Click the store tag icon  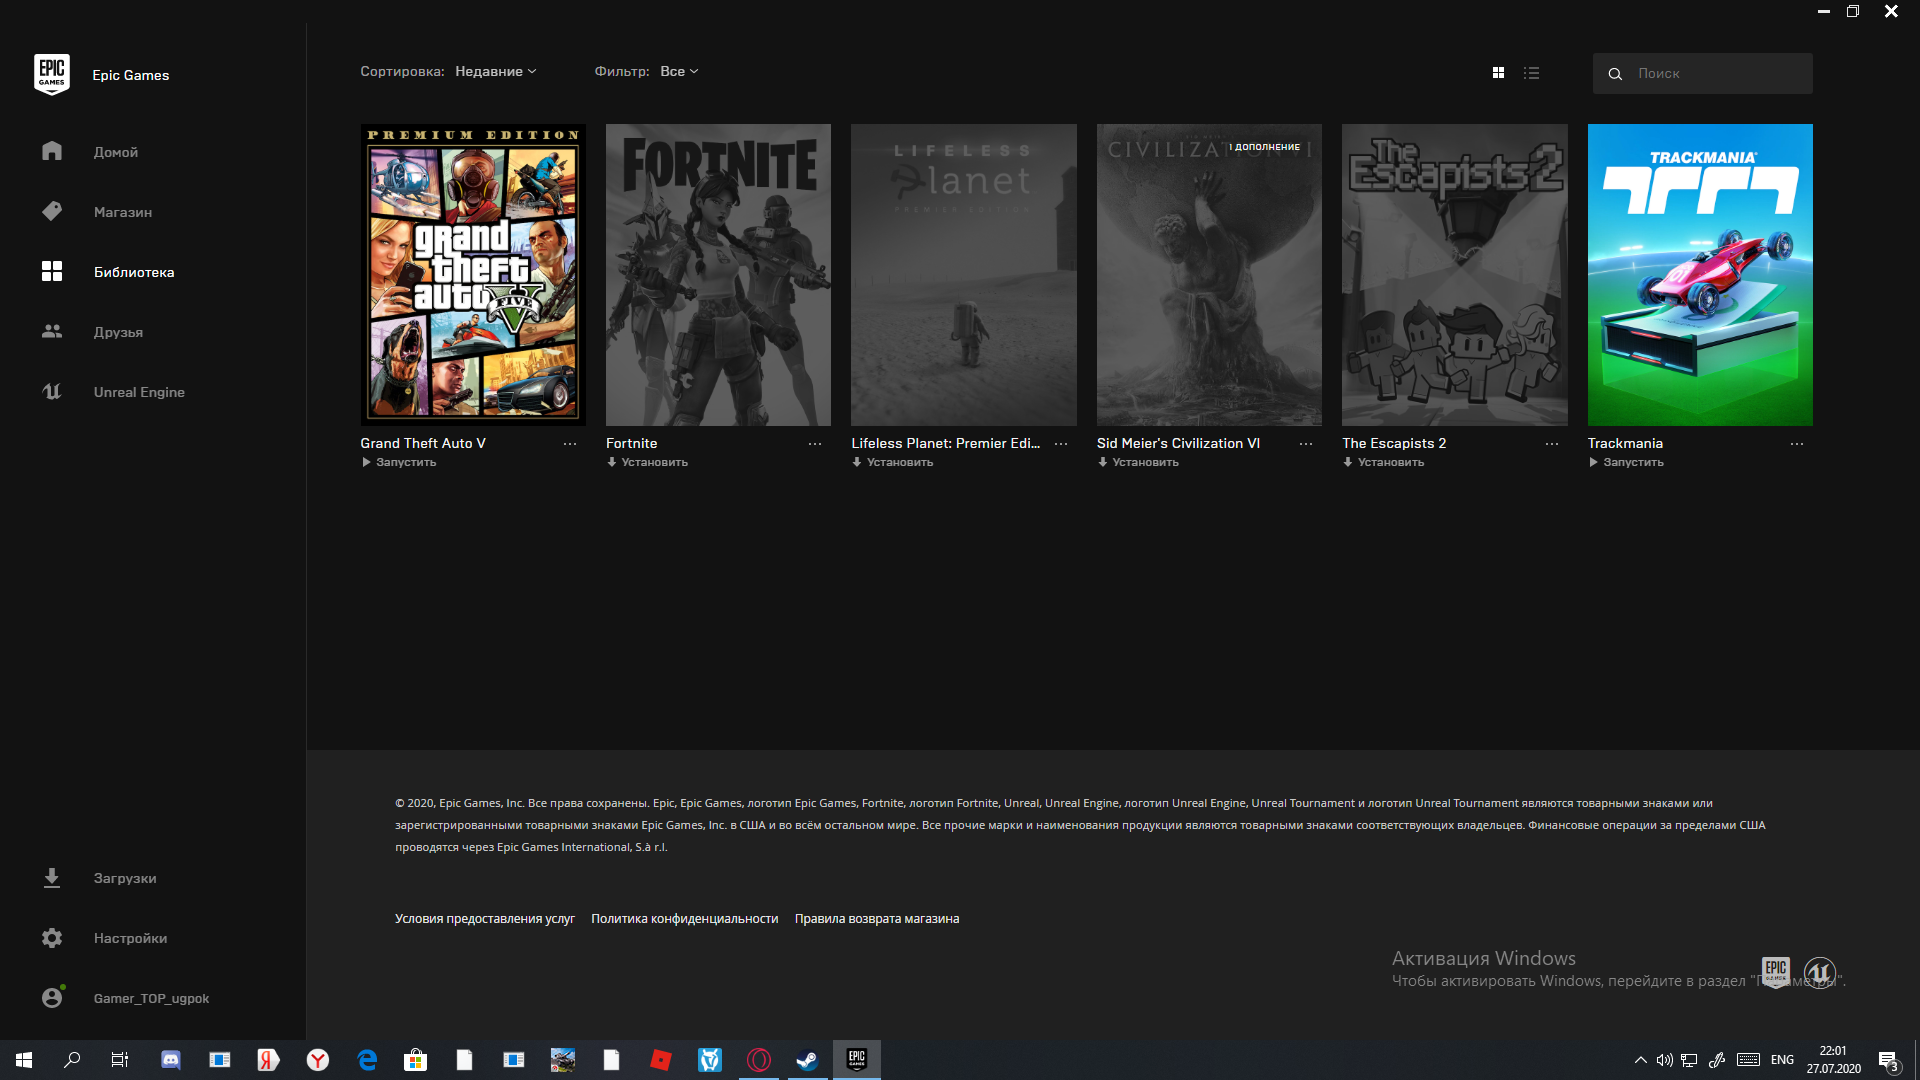click(x=52, y=211)
